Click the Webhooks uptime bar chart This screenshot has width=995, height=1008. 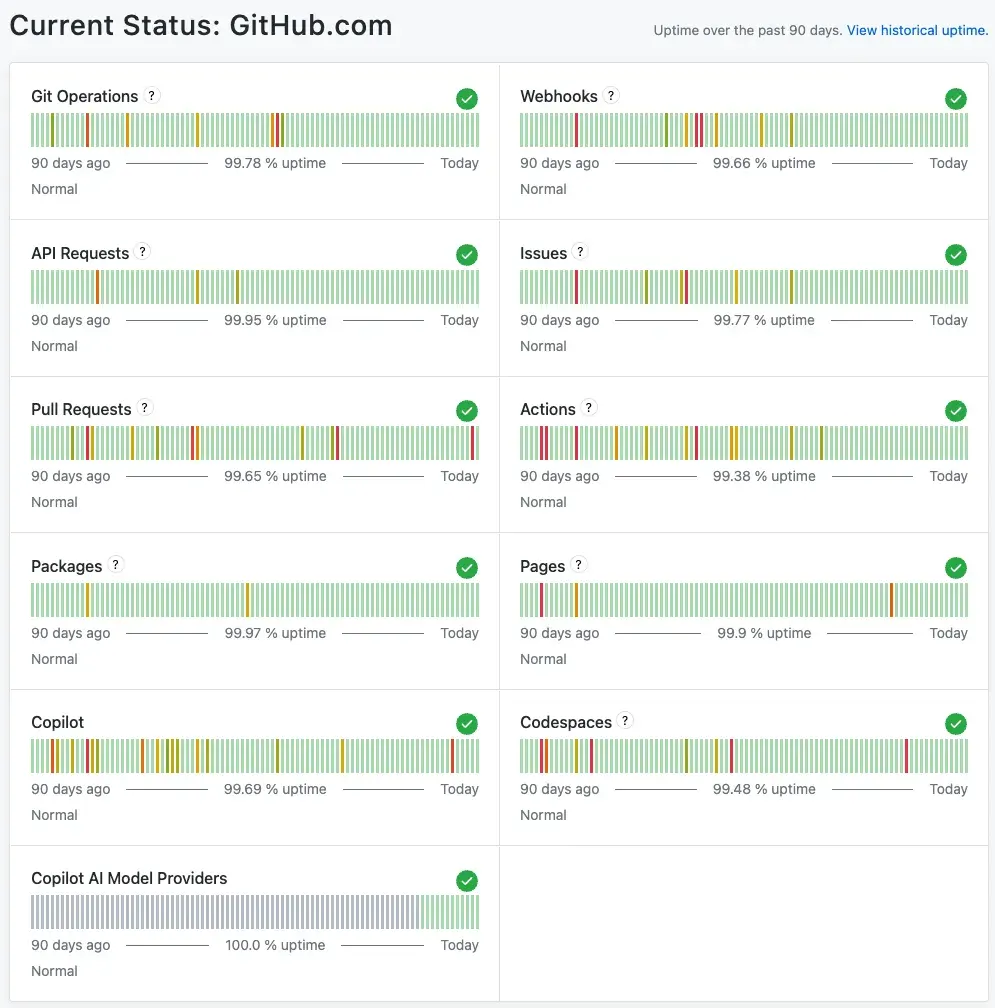744,130
